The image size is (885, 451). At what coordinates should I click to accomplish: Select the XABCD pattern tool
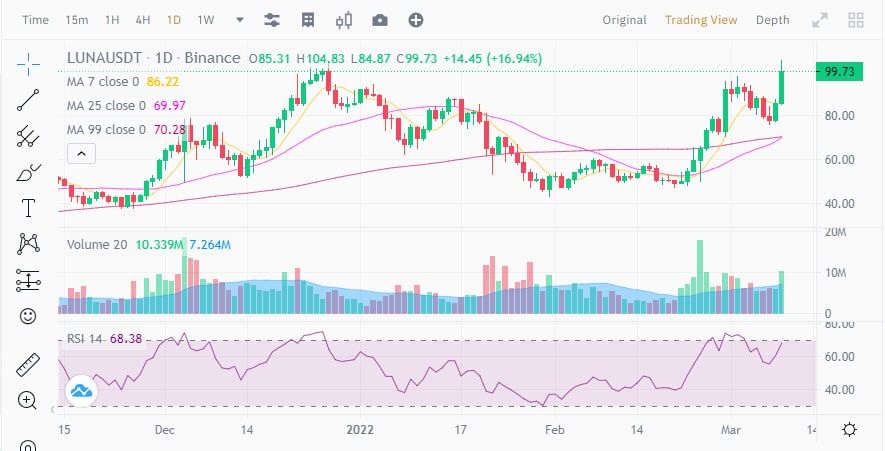click(x=28, y=244)
